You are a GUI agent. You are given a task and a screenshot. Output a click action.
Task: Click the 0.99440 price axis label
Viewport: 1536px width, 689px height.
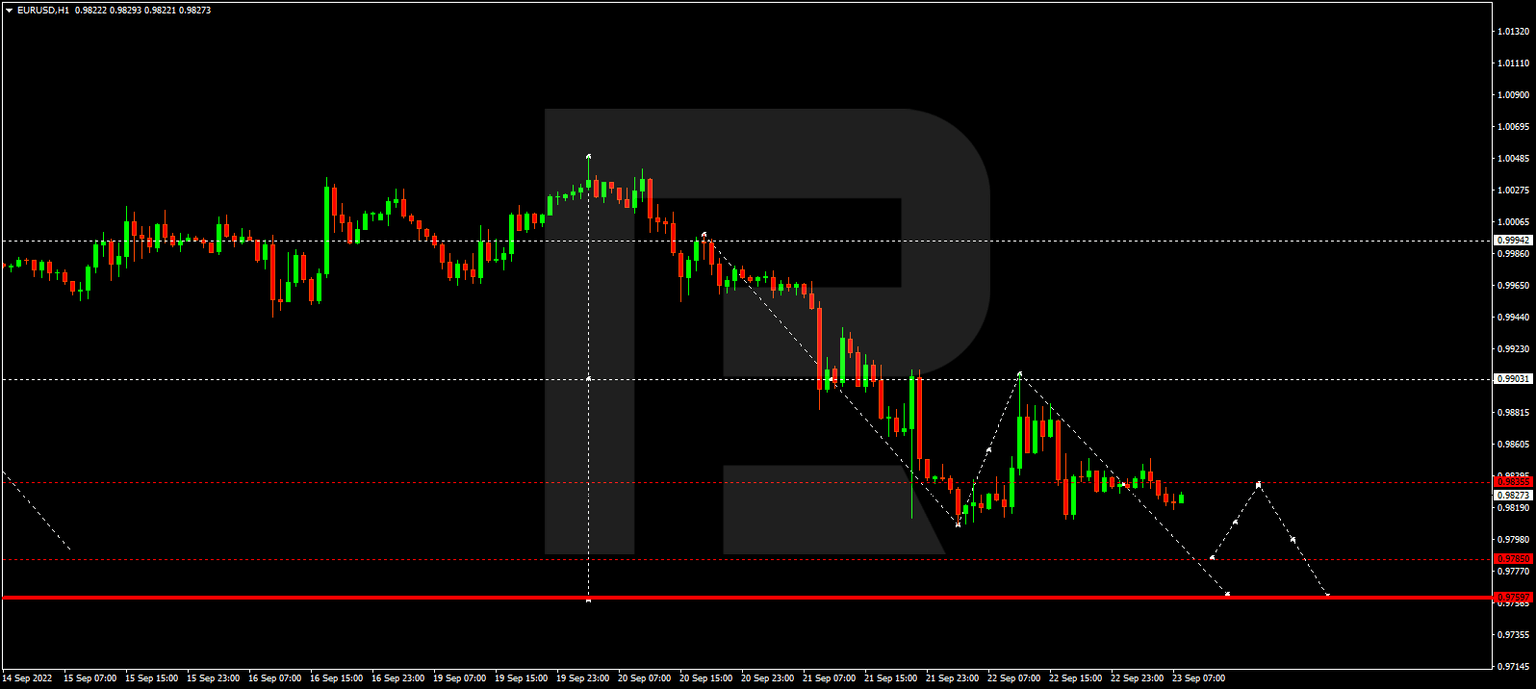tap(1514, 317)
